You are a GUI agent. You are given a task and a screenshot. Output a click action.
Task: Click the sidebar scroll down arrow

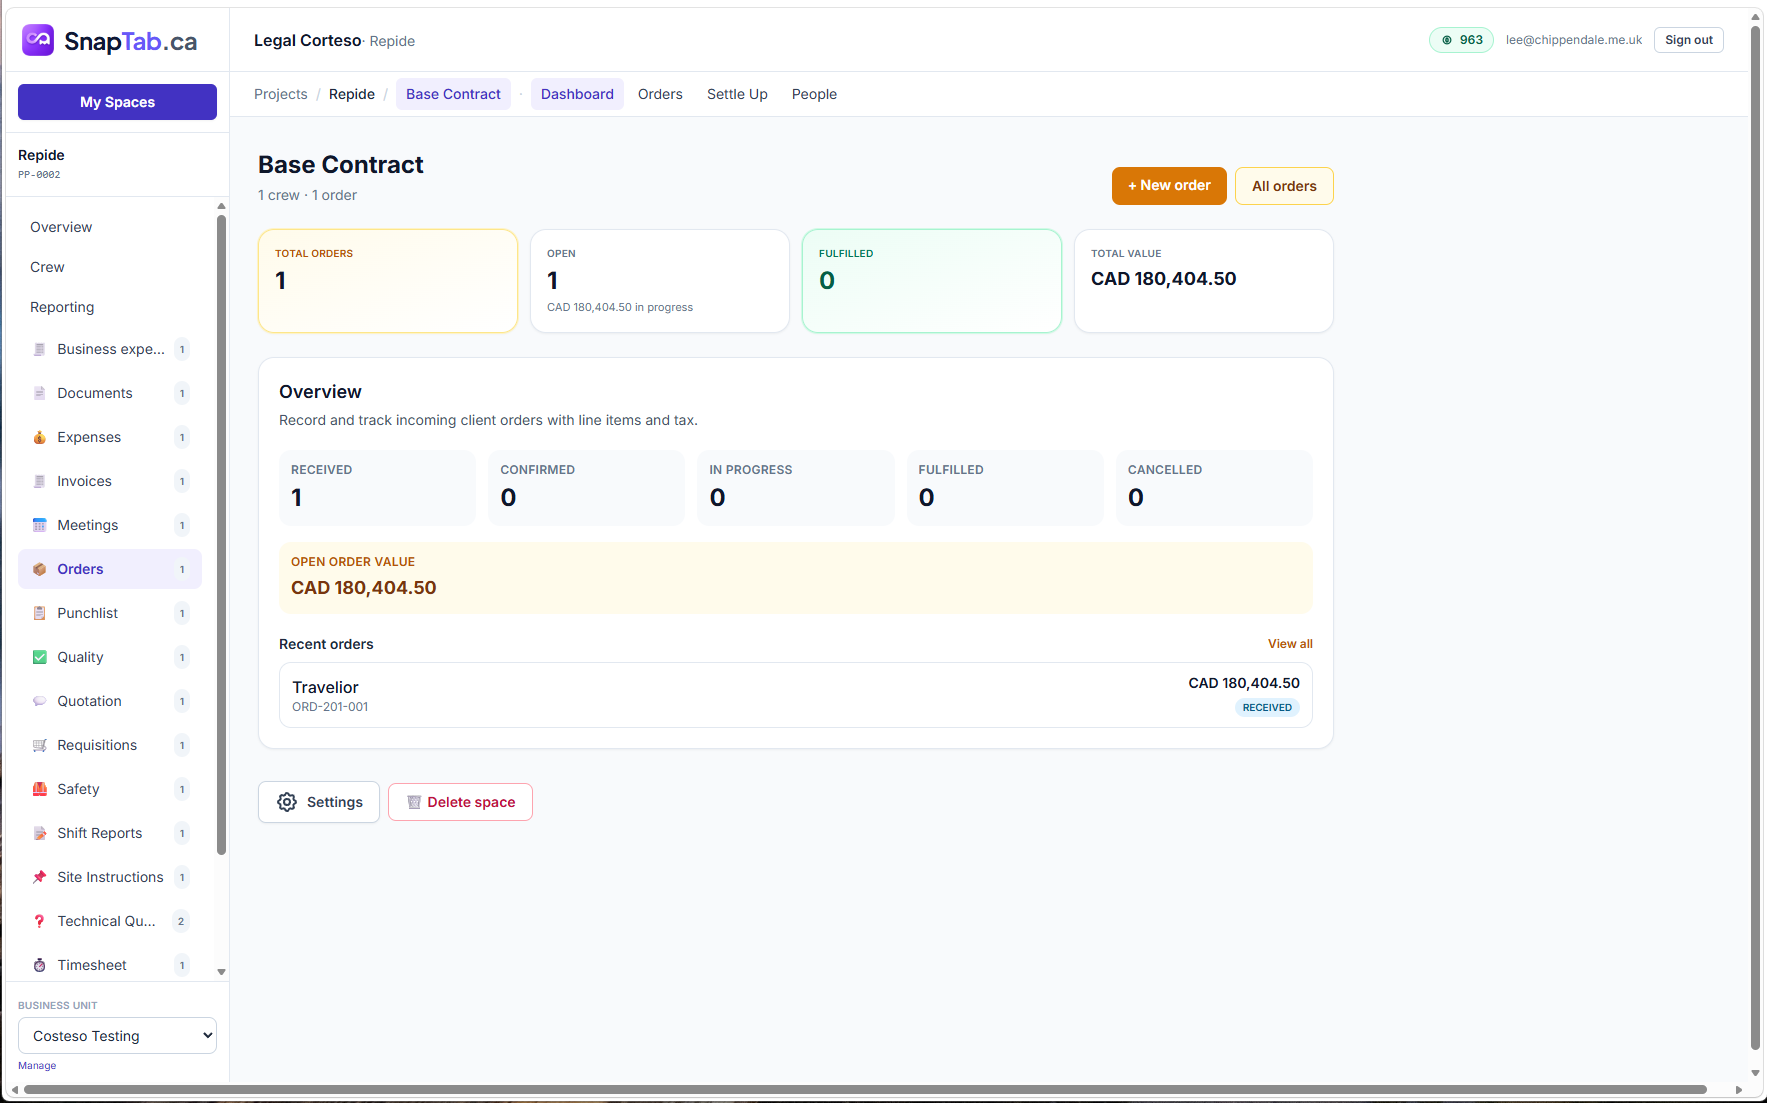[x=221, y=972]
